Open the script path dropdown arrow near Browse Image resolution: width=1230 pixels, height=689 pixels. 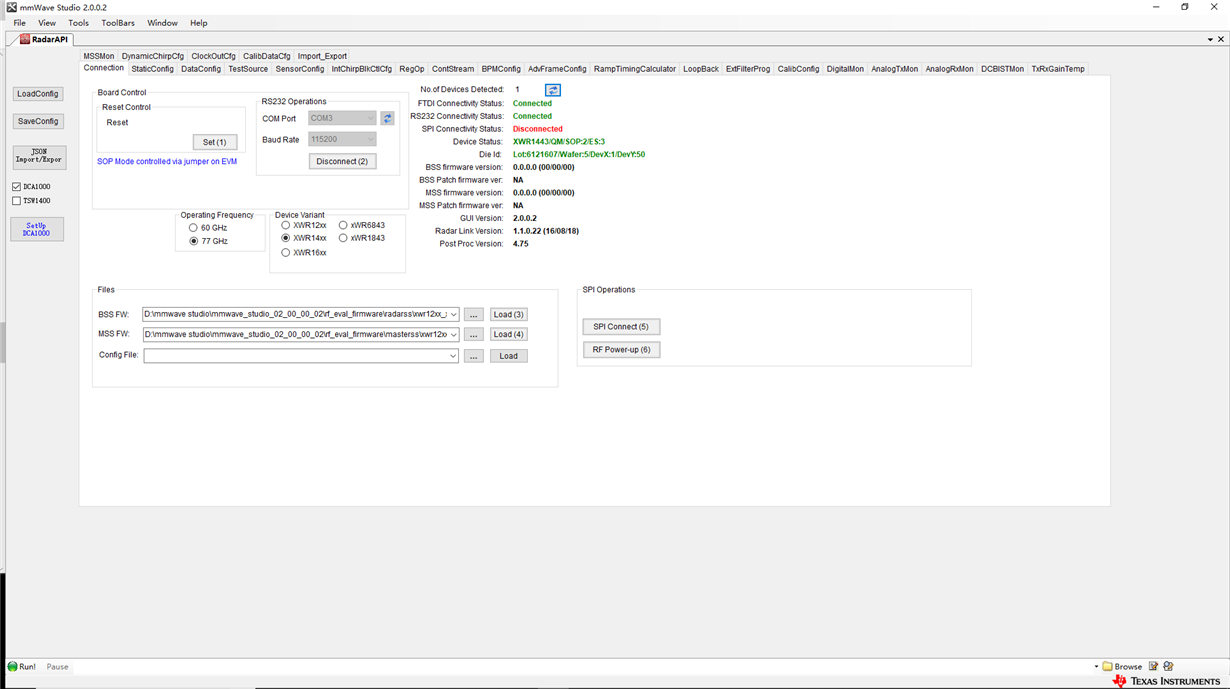point(1096,666)
